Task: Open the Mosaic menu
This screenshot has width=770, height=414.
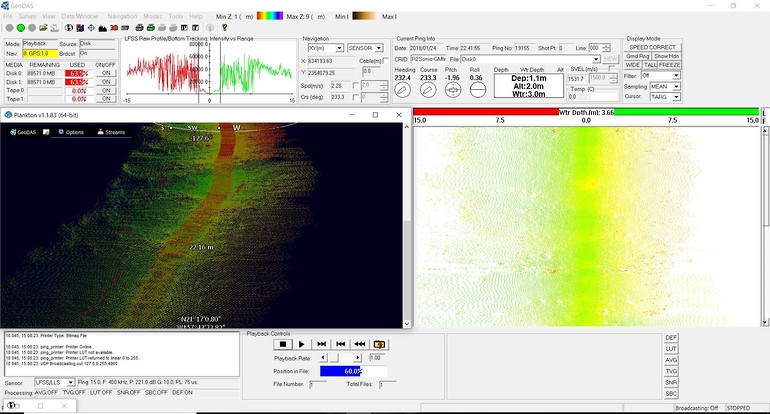Action: point(153,16)
